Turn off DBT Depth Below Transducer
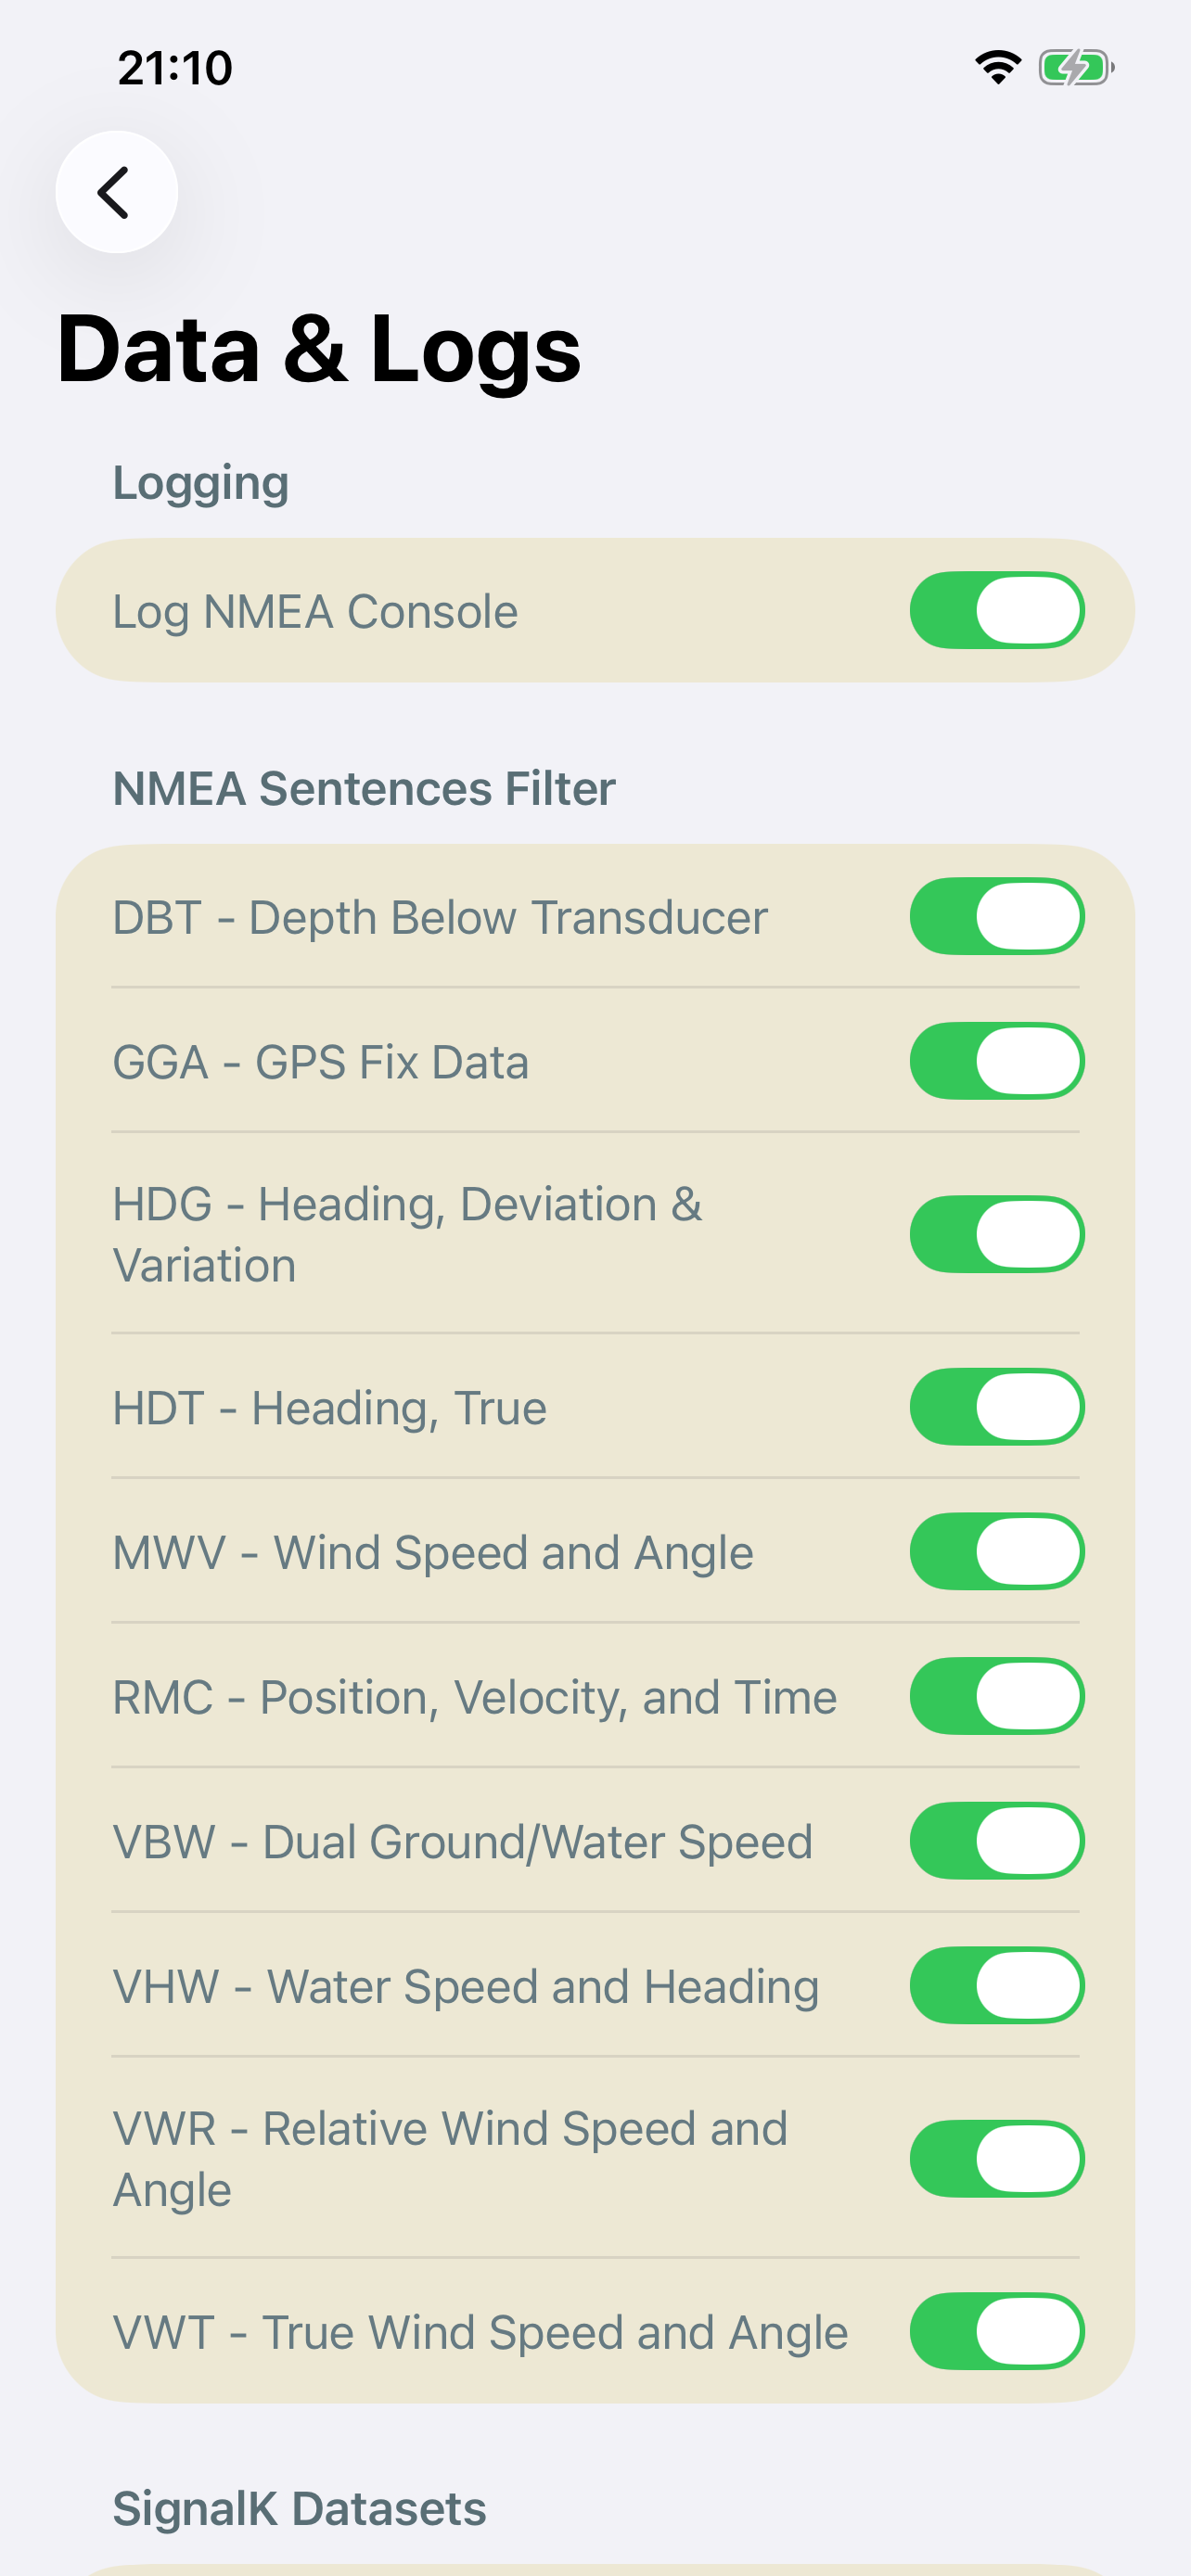Viewport: 1191px width, 2576px height. tap(996, 916)
